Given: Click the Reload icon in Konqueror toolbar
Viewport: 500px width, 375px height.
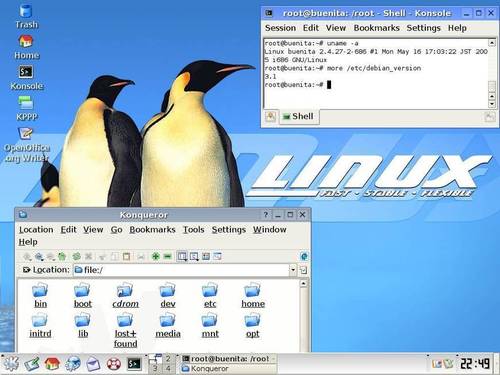Looking at the screenshot, I should pos(77,256).
